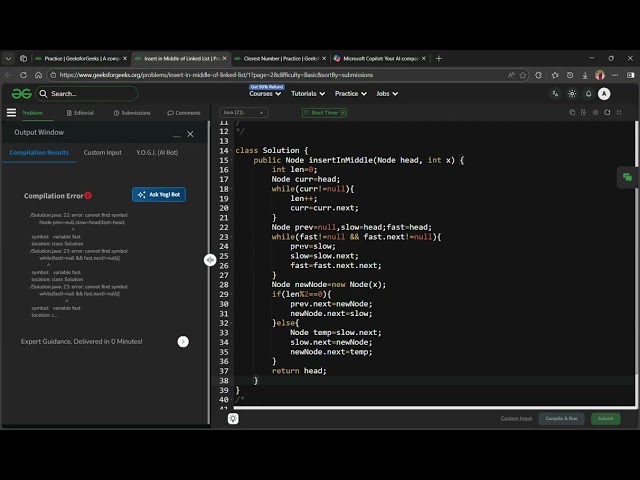Open the GeeksforGeeks logo home link
The image size is (640, 480).
21,94
